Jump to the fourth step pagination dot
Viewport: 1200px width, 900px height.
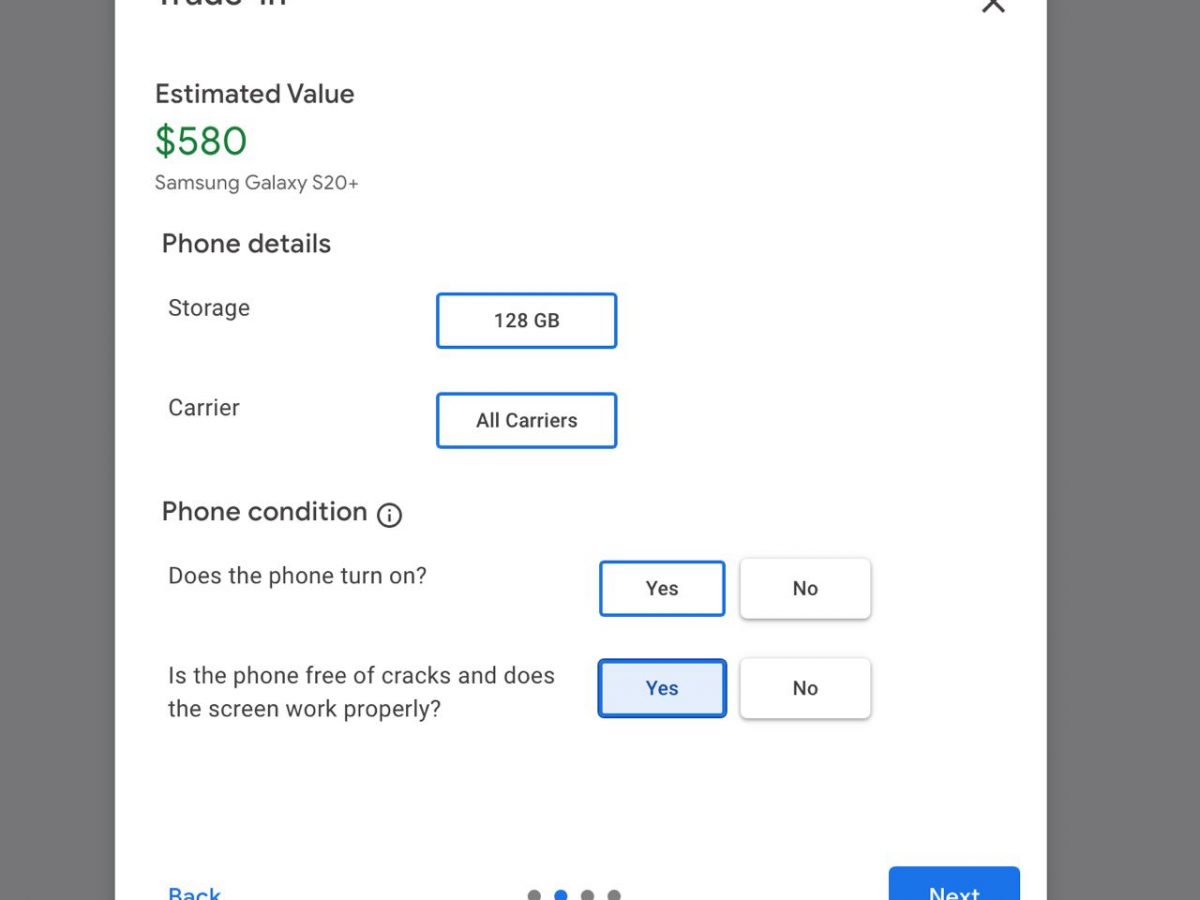tap(614, 895)
